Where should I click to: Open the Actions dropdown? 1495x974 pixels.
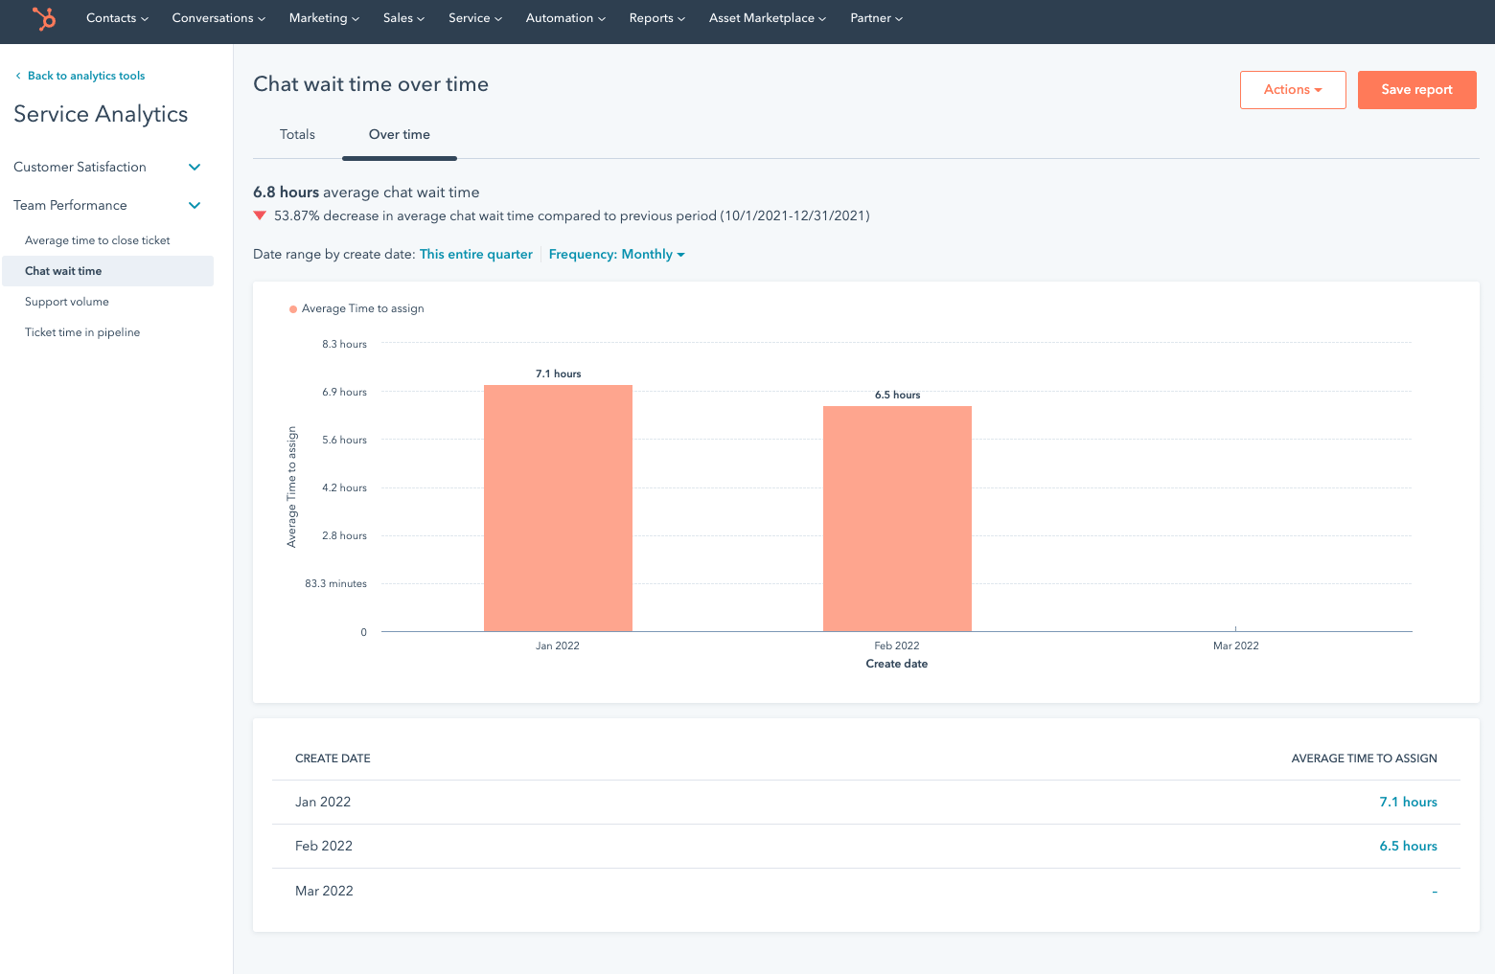tap(1291, 89)
